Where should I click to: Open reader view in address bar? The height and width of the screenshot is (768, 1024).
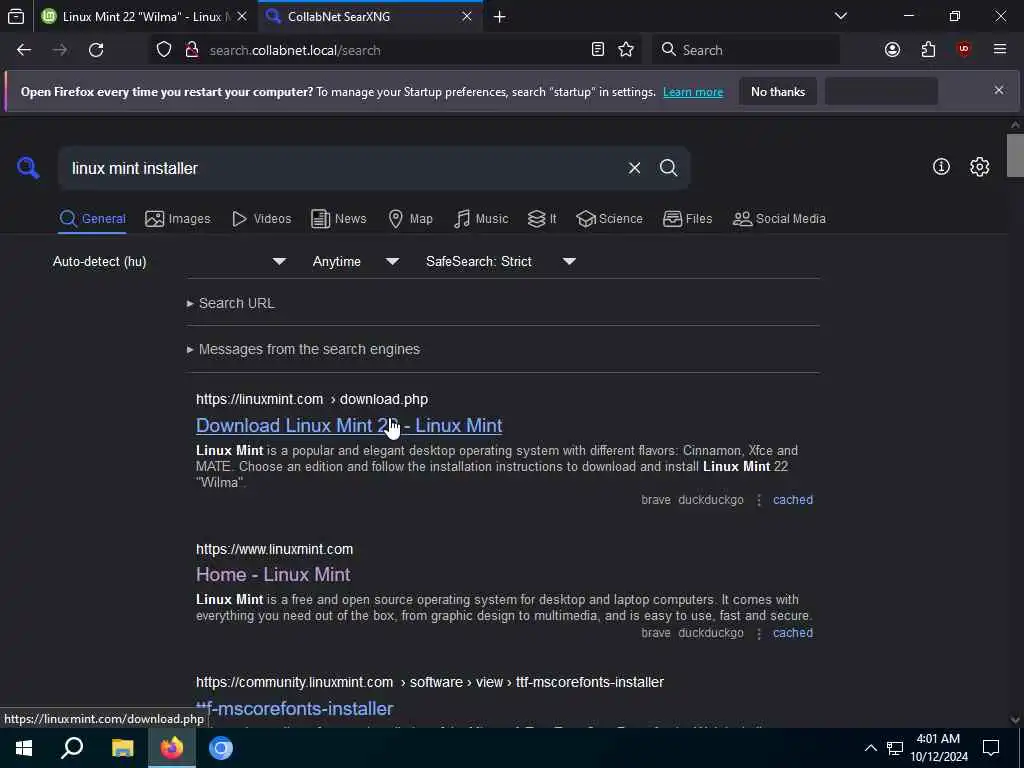[x=598, y=50]
